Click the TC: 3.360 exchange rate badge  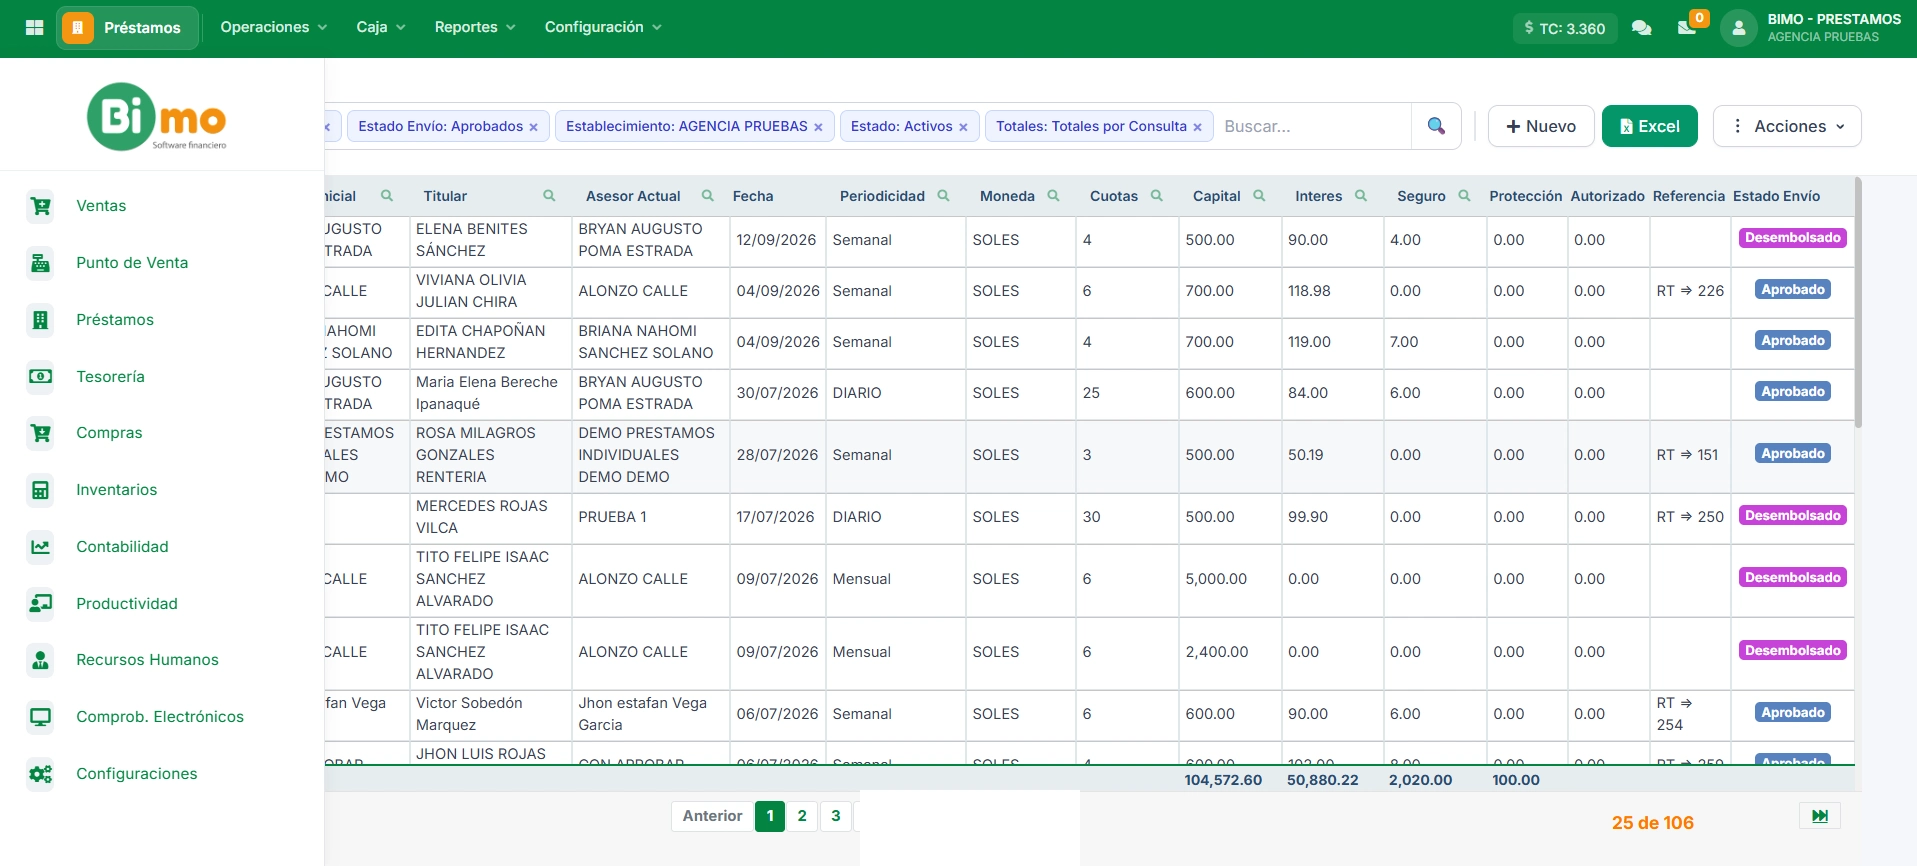coord(1565,28)
